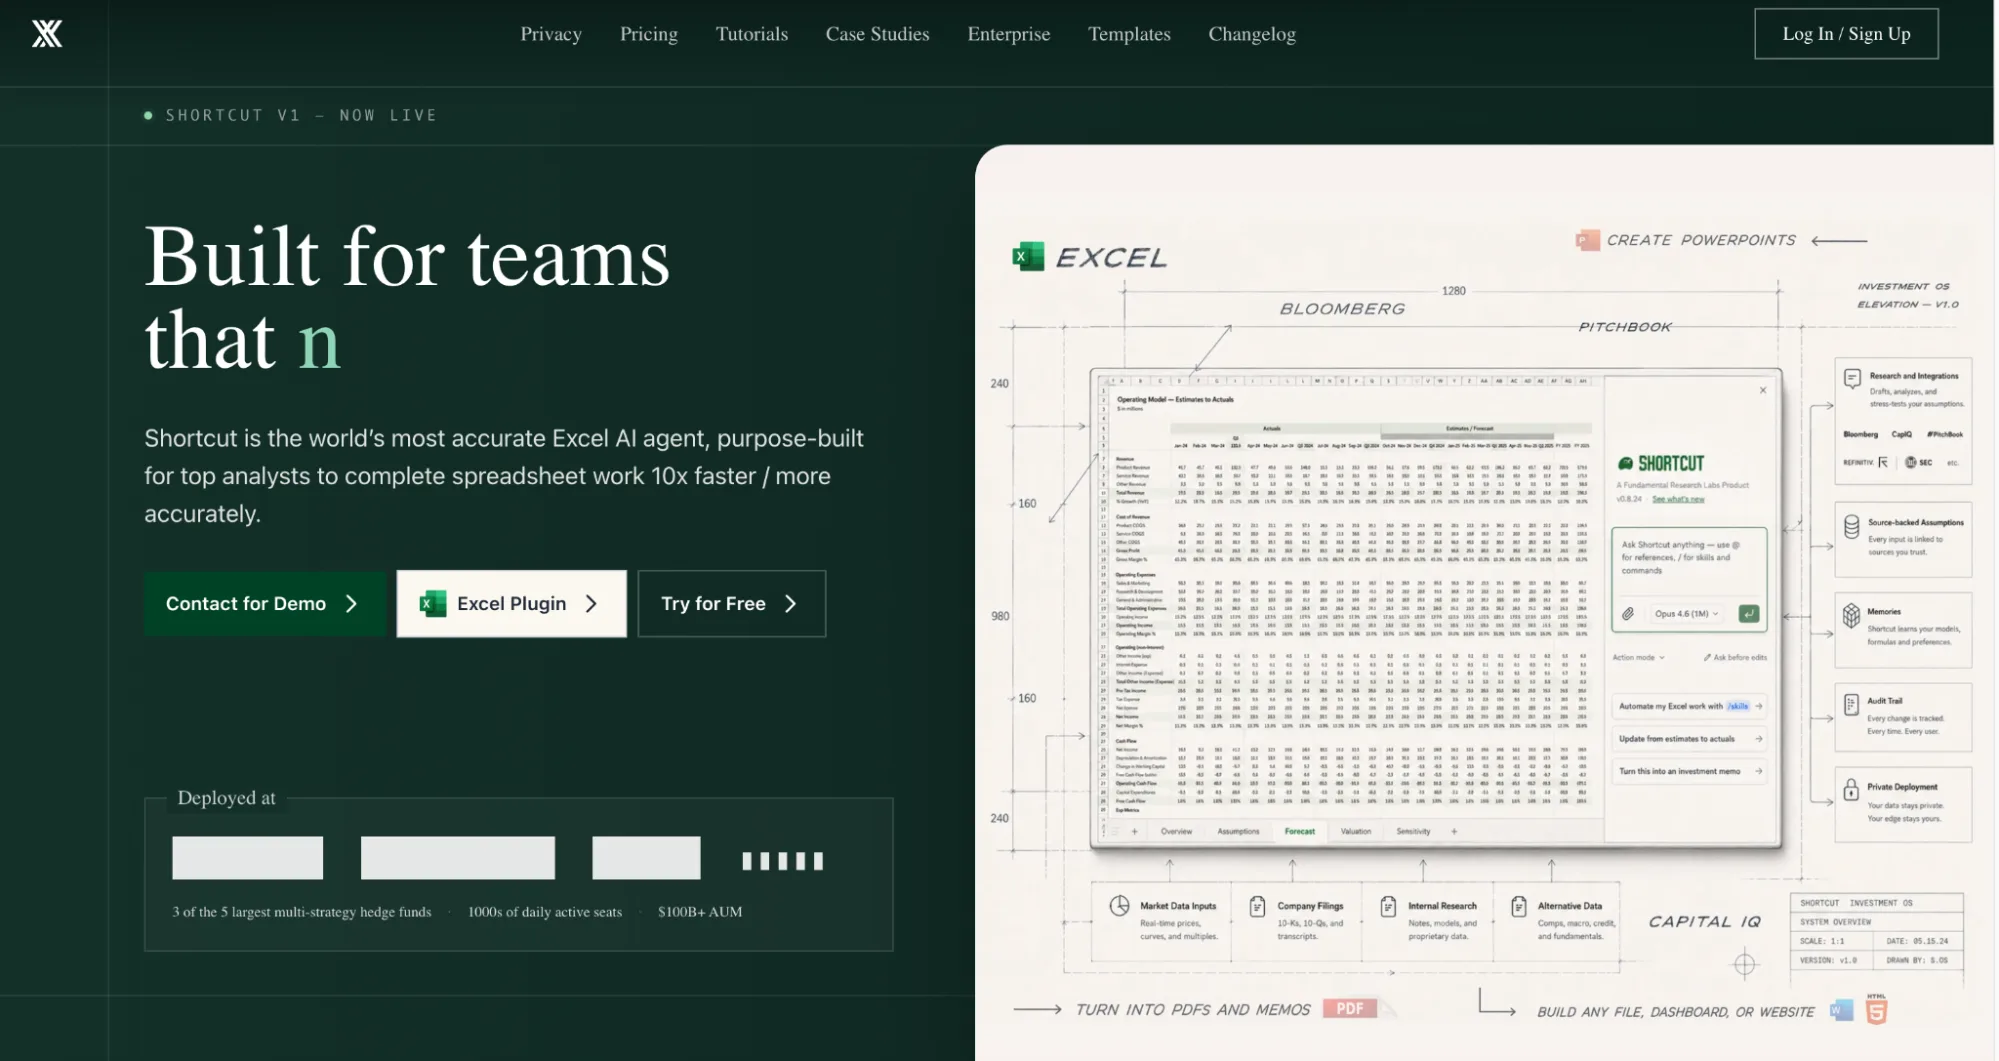Viewport: 1999px width, 1061px height.
Task: Click plus icon after Sensitivity tab
Action: coord(1453,831)
